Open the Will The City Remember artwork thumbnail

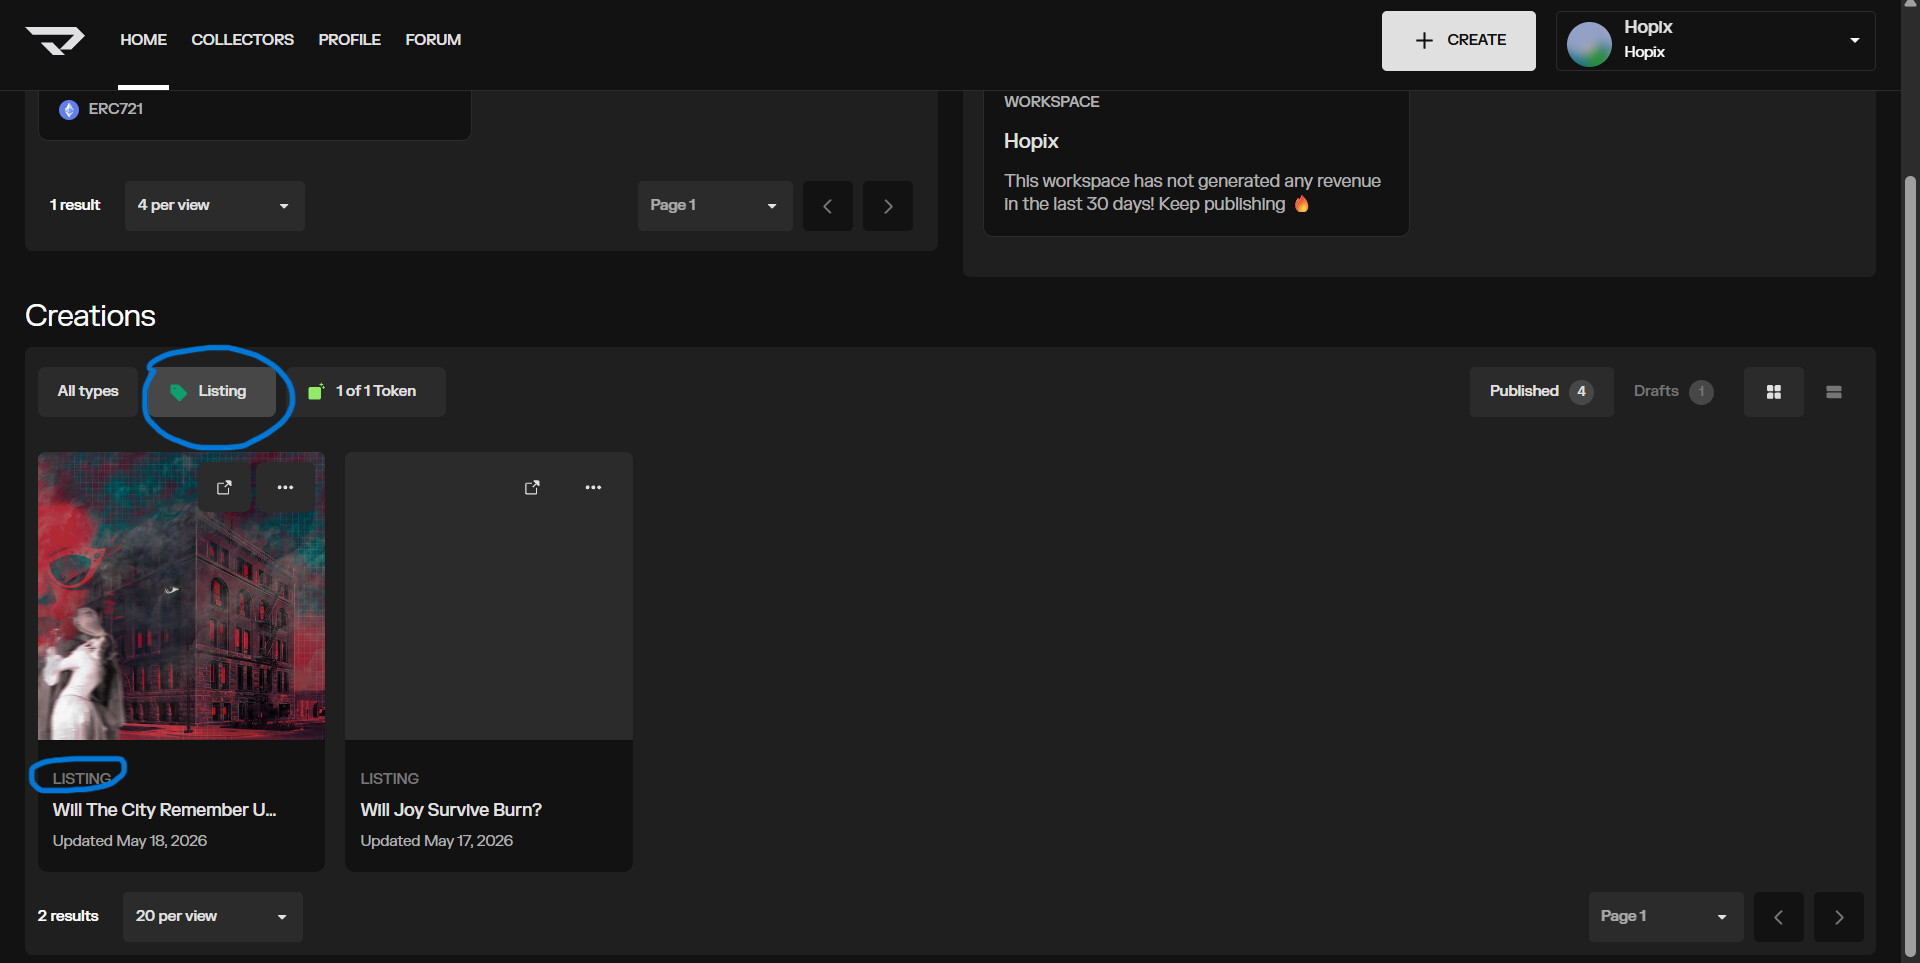(181, 596)
